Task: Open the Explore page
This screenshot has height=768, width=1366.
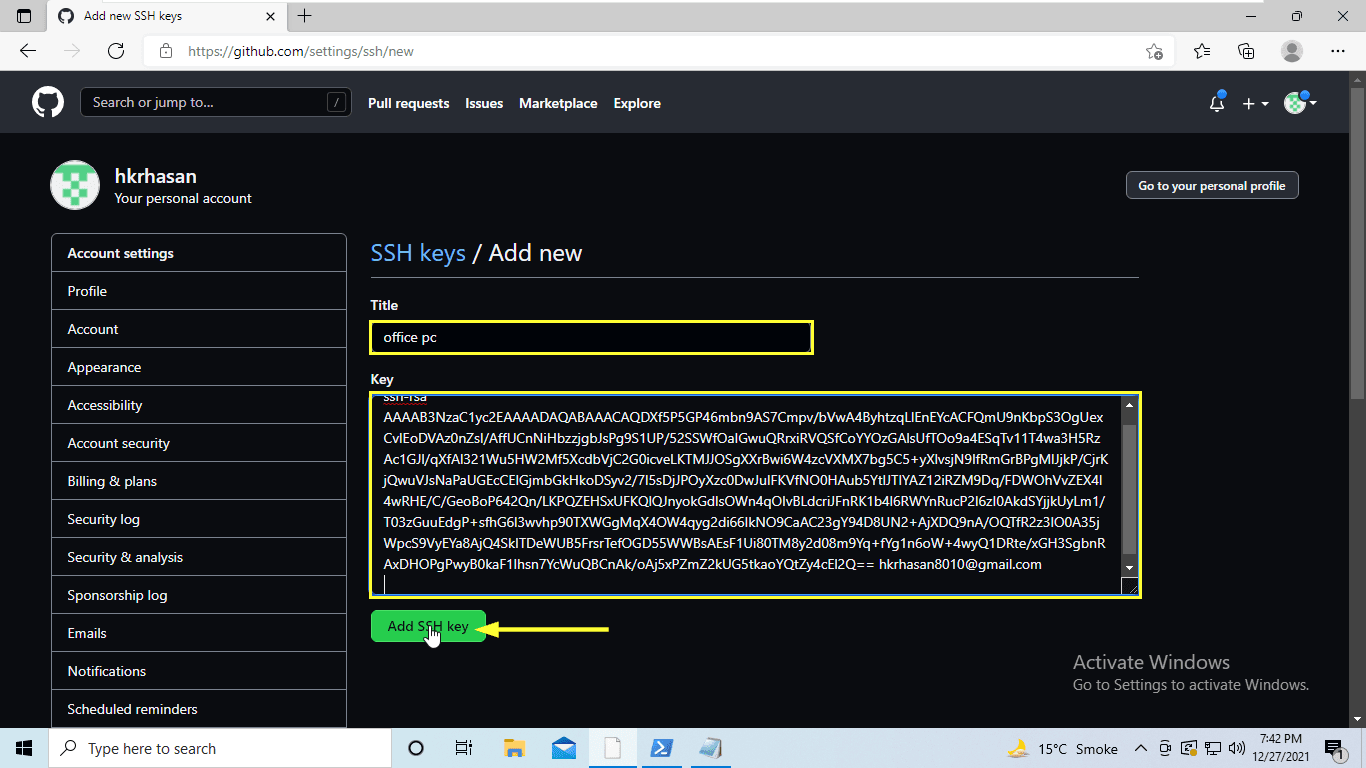Action: tap(637, 103)
